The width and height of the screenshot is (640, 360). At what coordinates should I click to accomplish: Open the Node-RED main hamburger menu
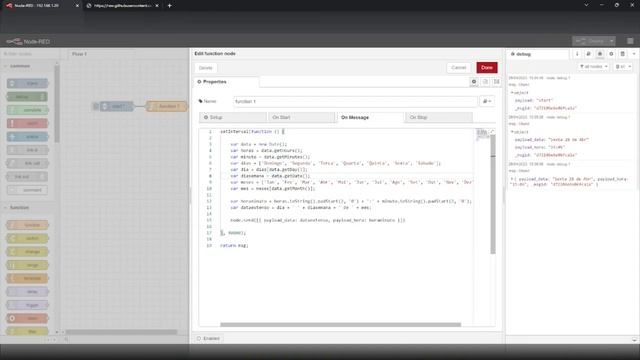630,41
